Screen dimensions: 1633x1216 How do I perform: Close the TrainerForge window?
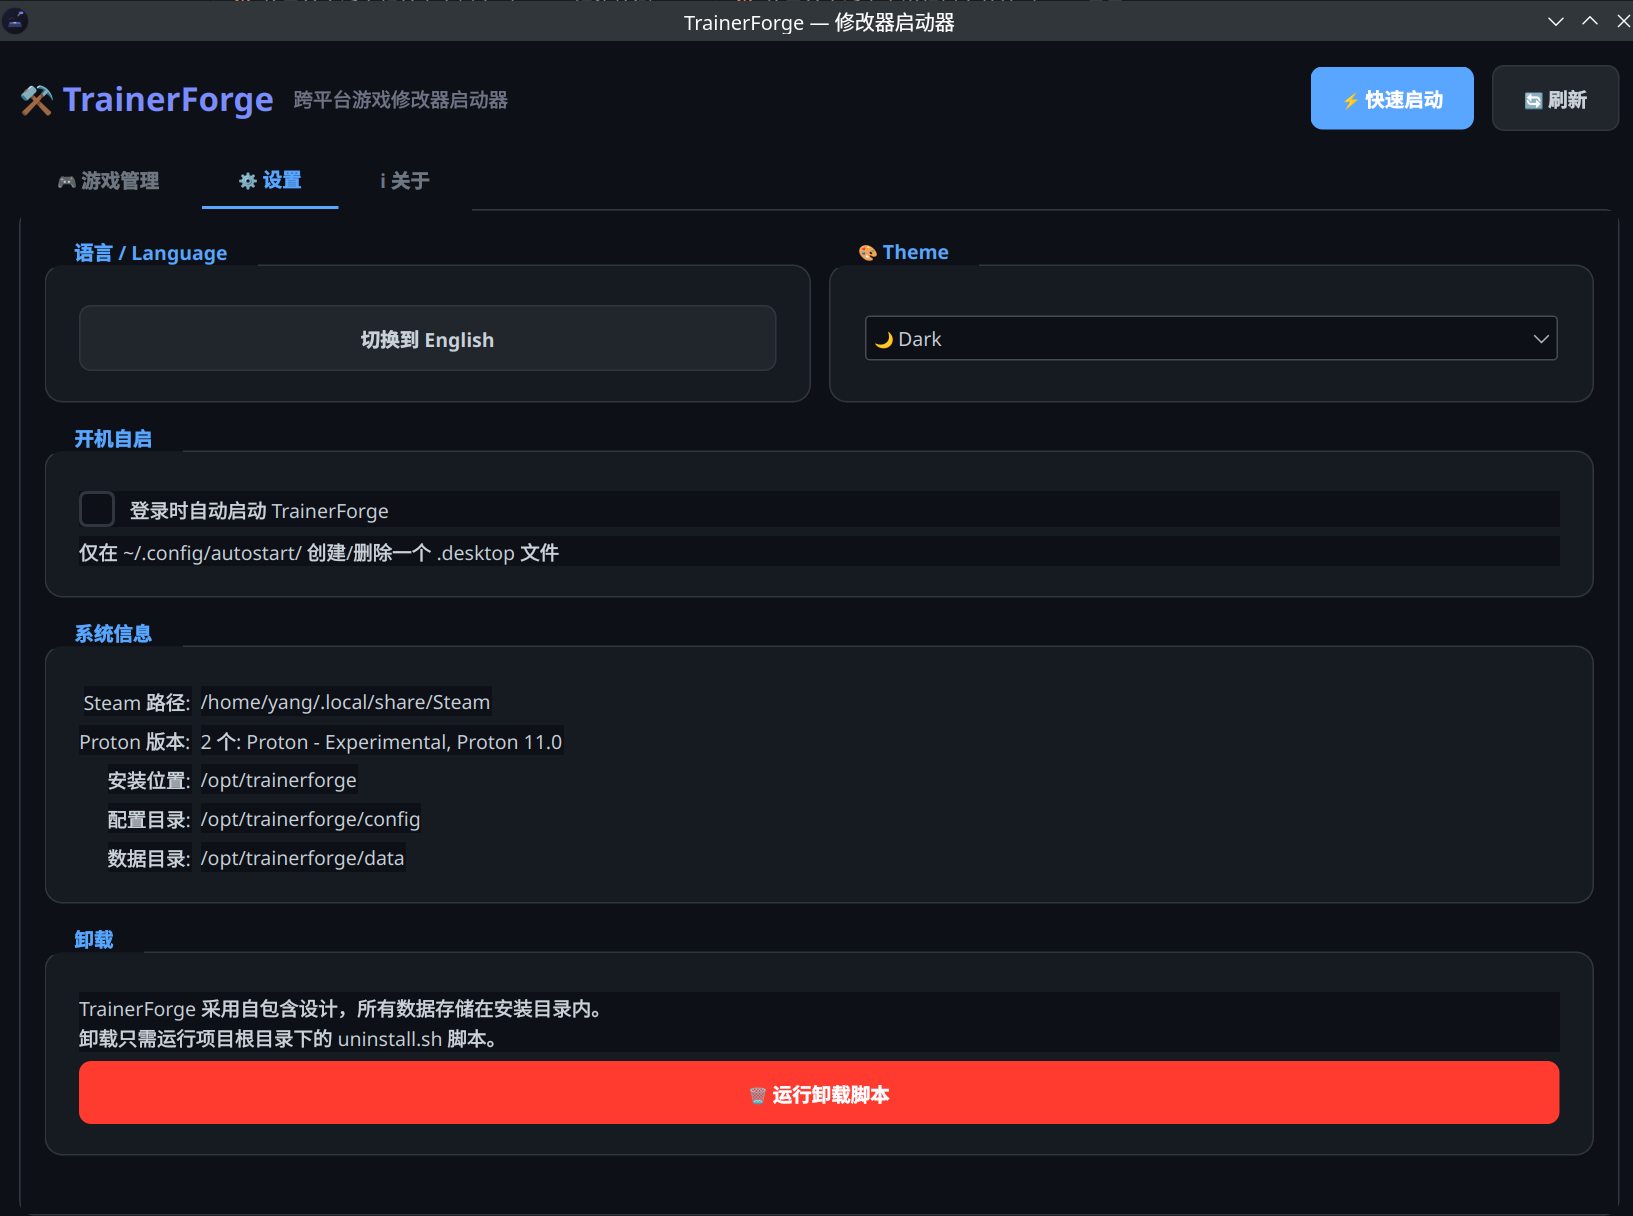(x=1623, y=21)
